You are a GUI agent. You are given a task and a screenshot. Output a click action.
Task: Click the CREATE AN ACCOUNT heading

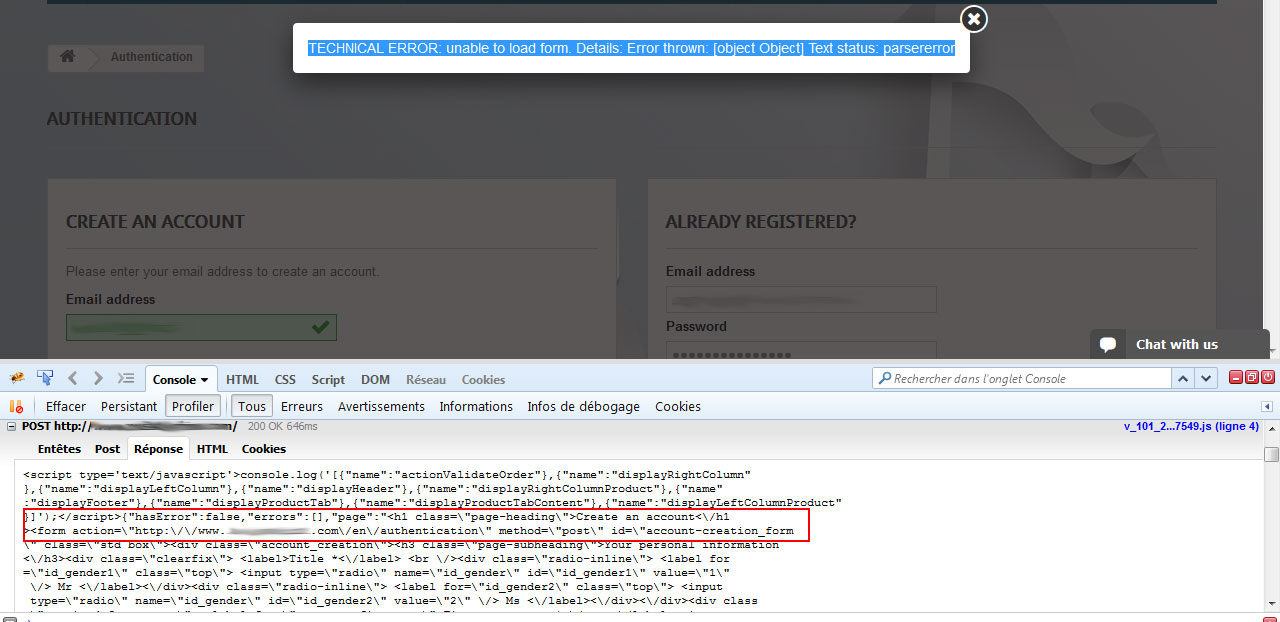155,222
